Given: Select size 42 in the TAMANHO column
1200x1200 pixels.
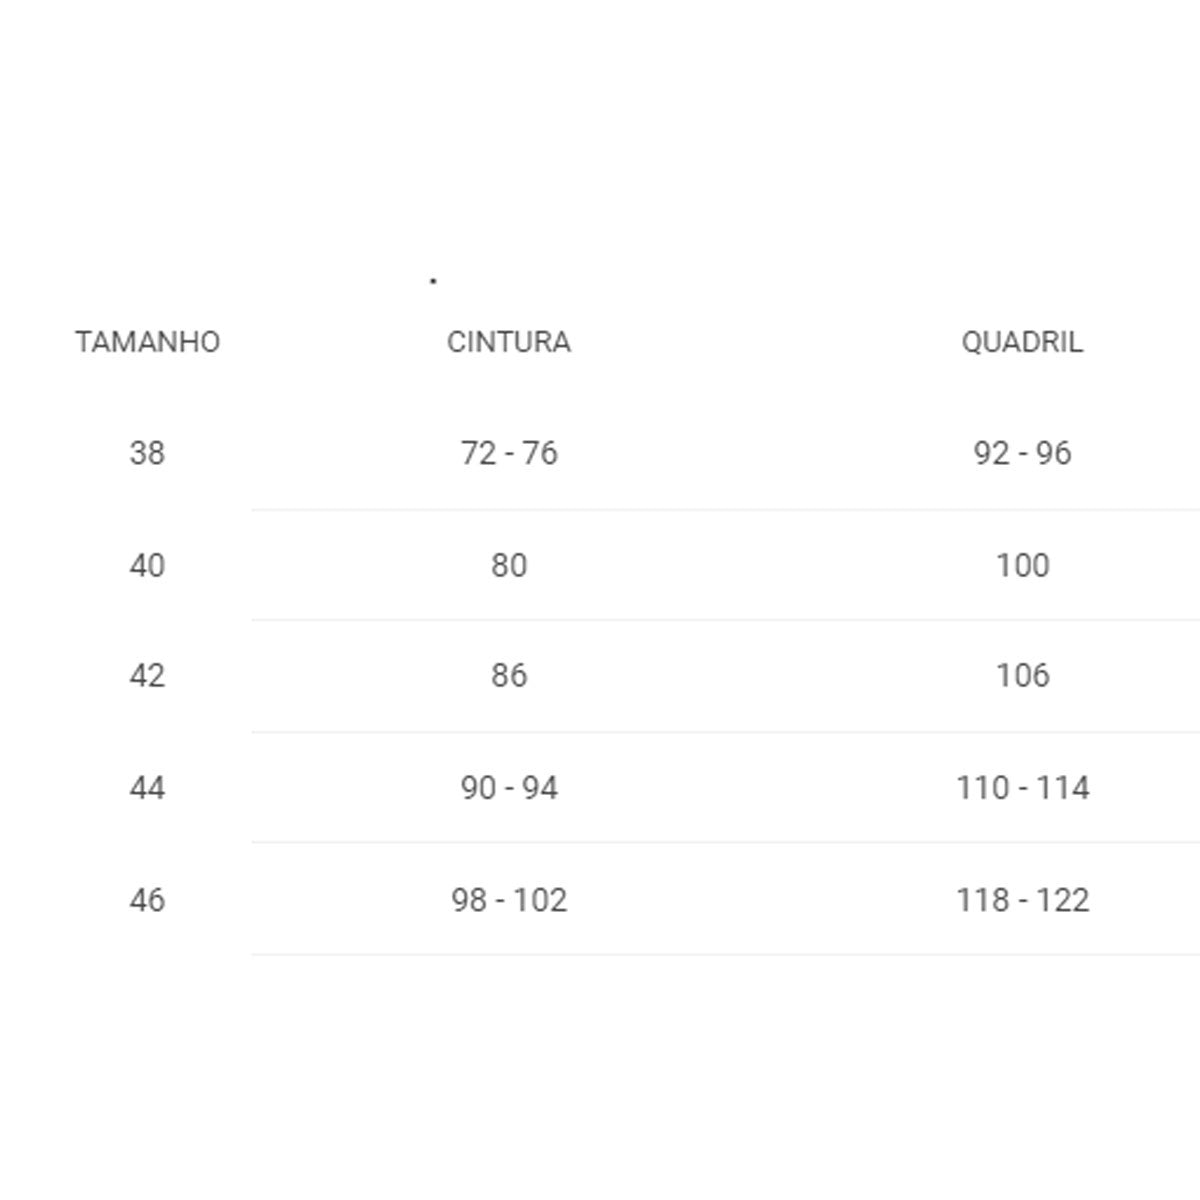Looking at the screenshot, I should (147, 676).
